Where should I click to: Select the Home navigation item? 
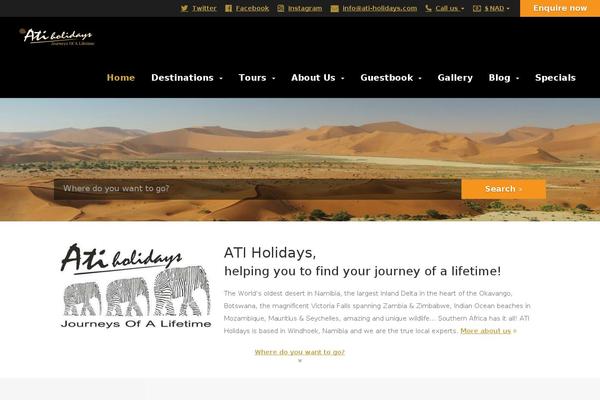coord(121,78)
